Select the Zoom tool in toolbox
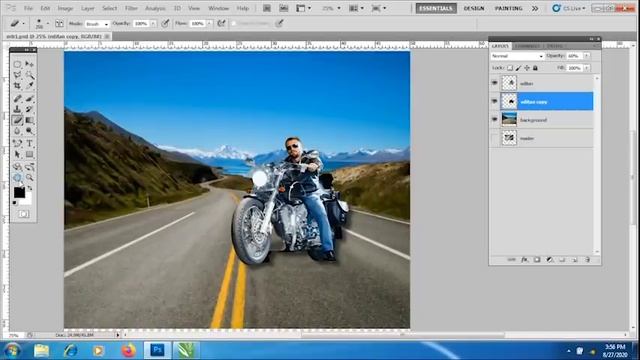Viewport: 640px width, 360px height. [x=29, y=178]
